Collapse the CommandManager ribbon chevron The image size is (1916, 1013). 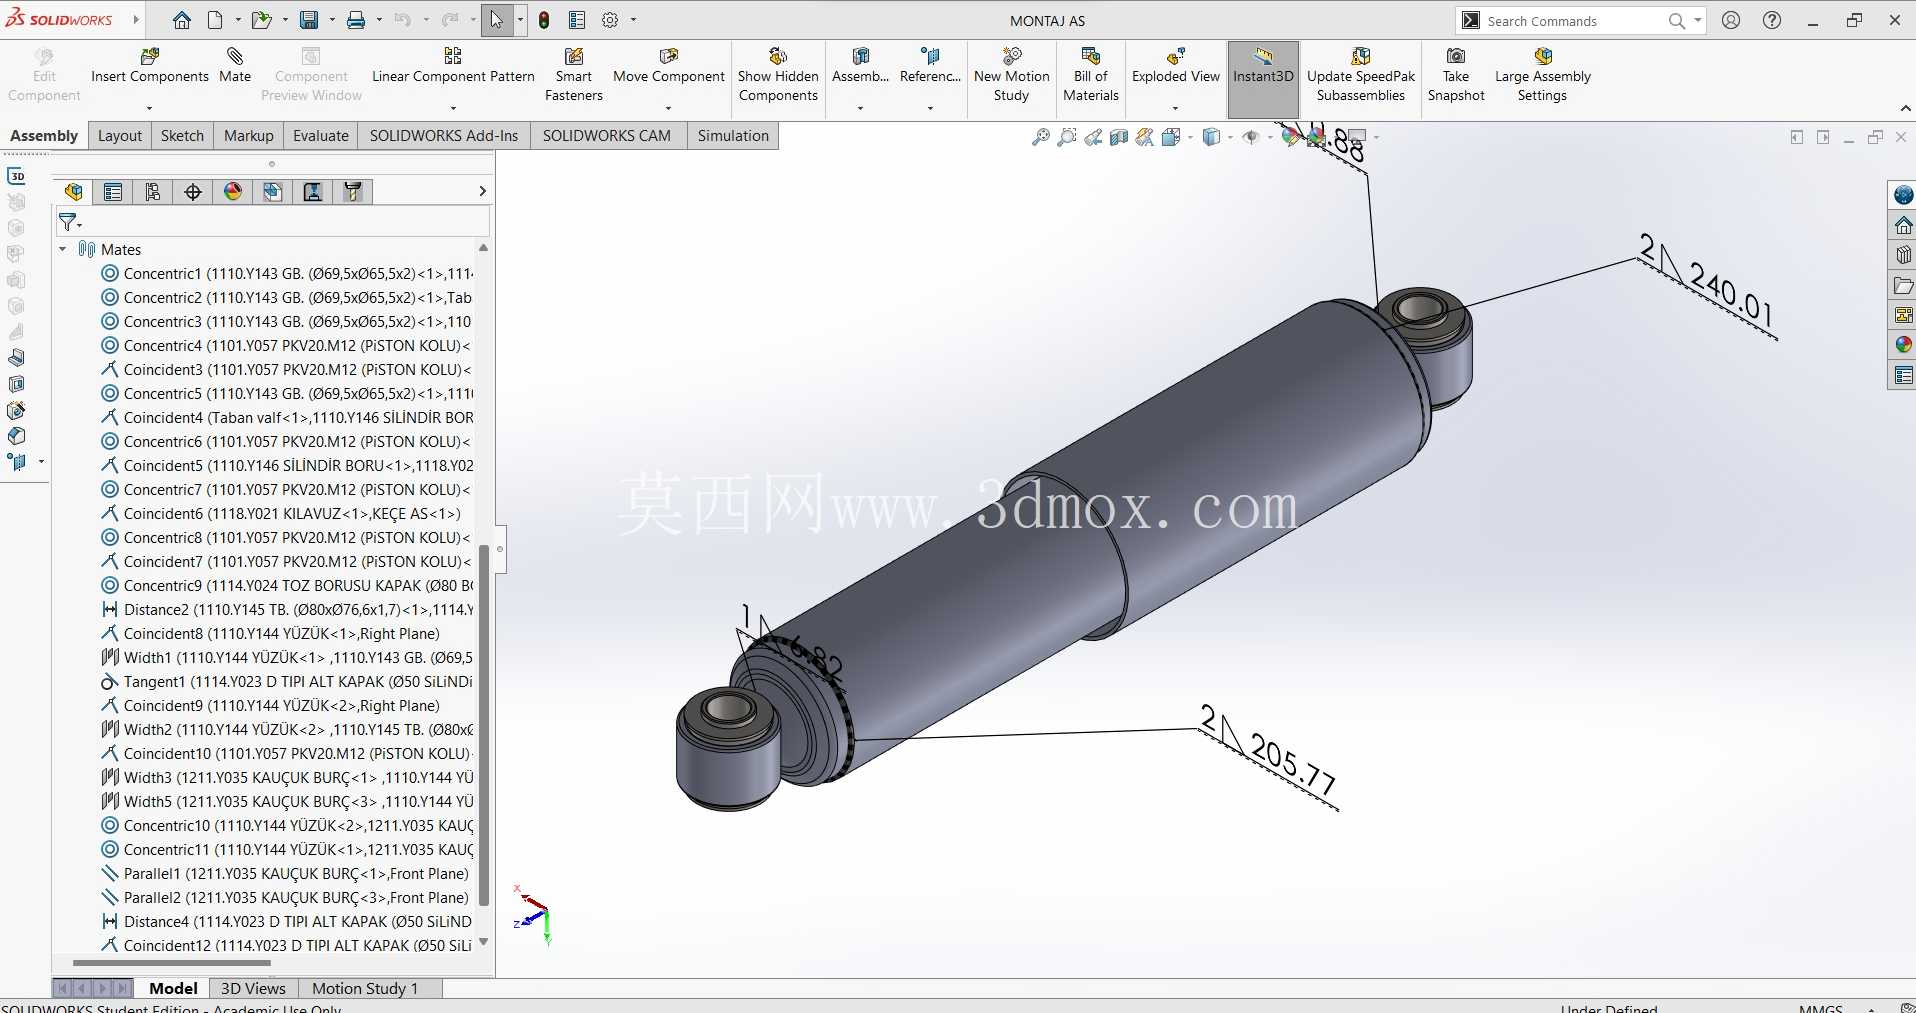(1904, 109)
